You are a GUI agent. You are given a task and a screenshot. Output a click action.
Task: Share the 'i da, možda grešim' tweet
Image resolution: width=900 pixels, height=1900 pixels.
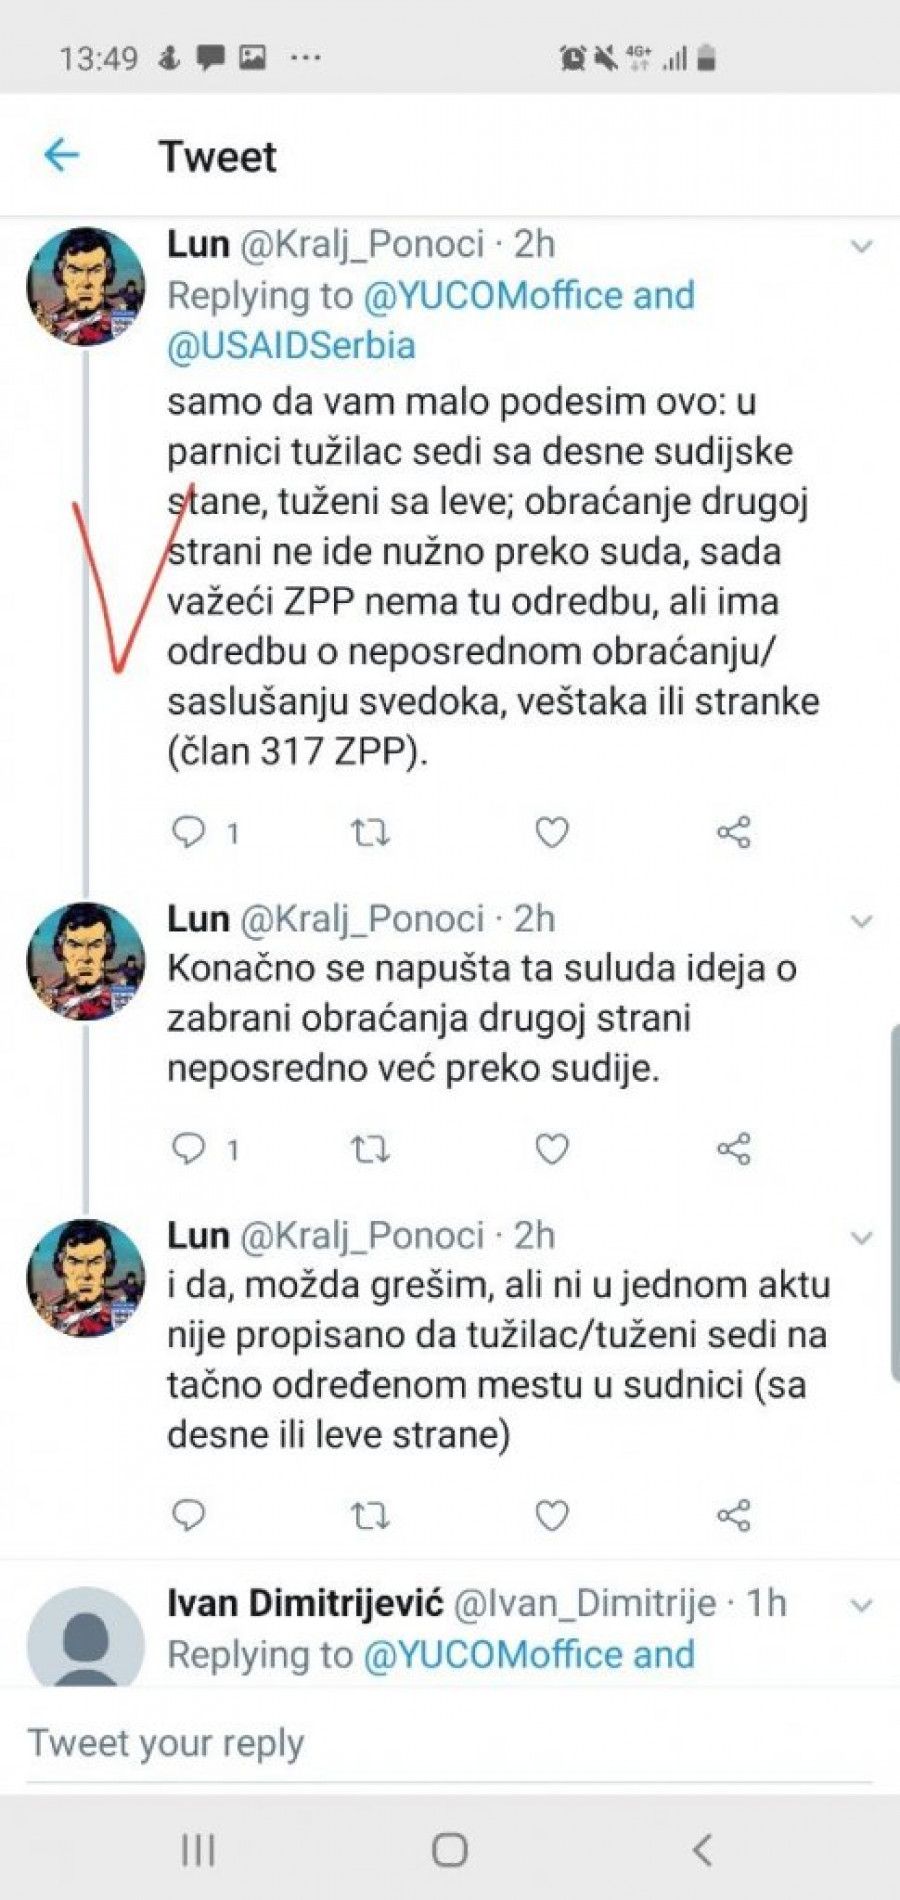tap(734, 1516)
